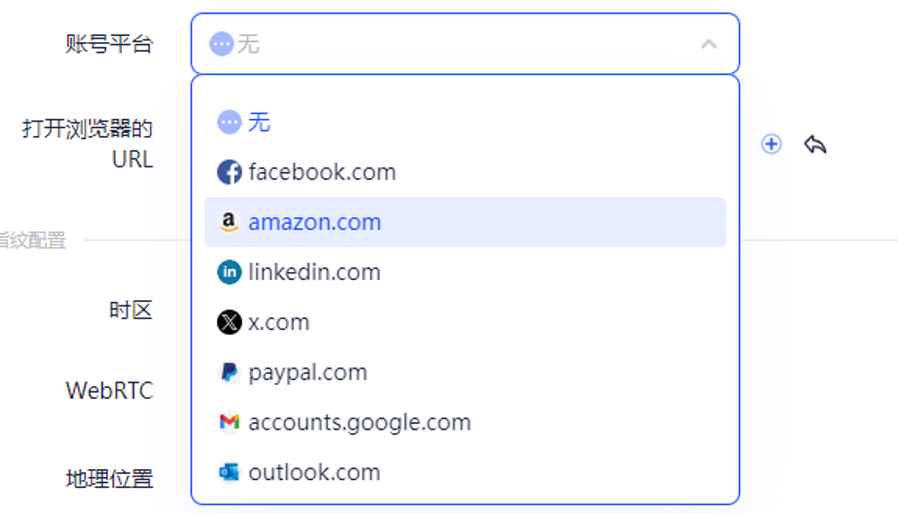The width and height of the screenshot is (898, 513).
Task: Choose facebook.com from the platform list
Action: click(x=465, y=172)
